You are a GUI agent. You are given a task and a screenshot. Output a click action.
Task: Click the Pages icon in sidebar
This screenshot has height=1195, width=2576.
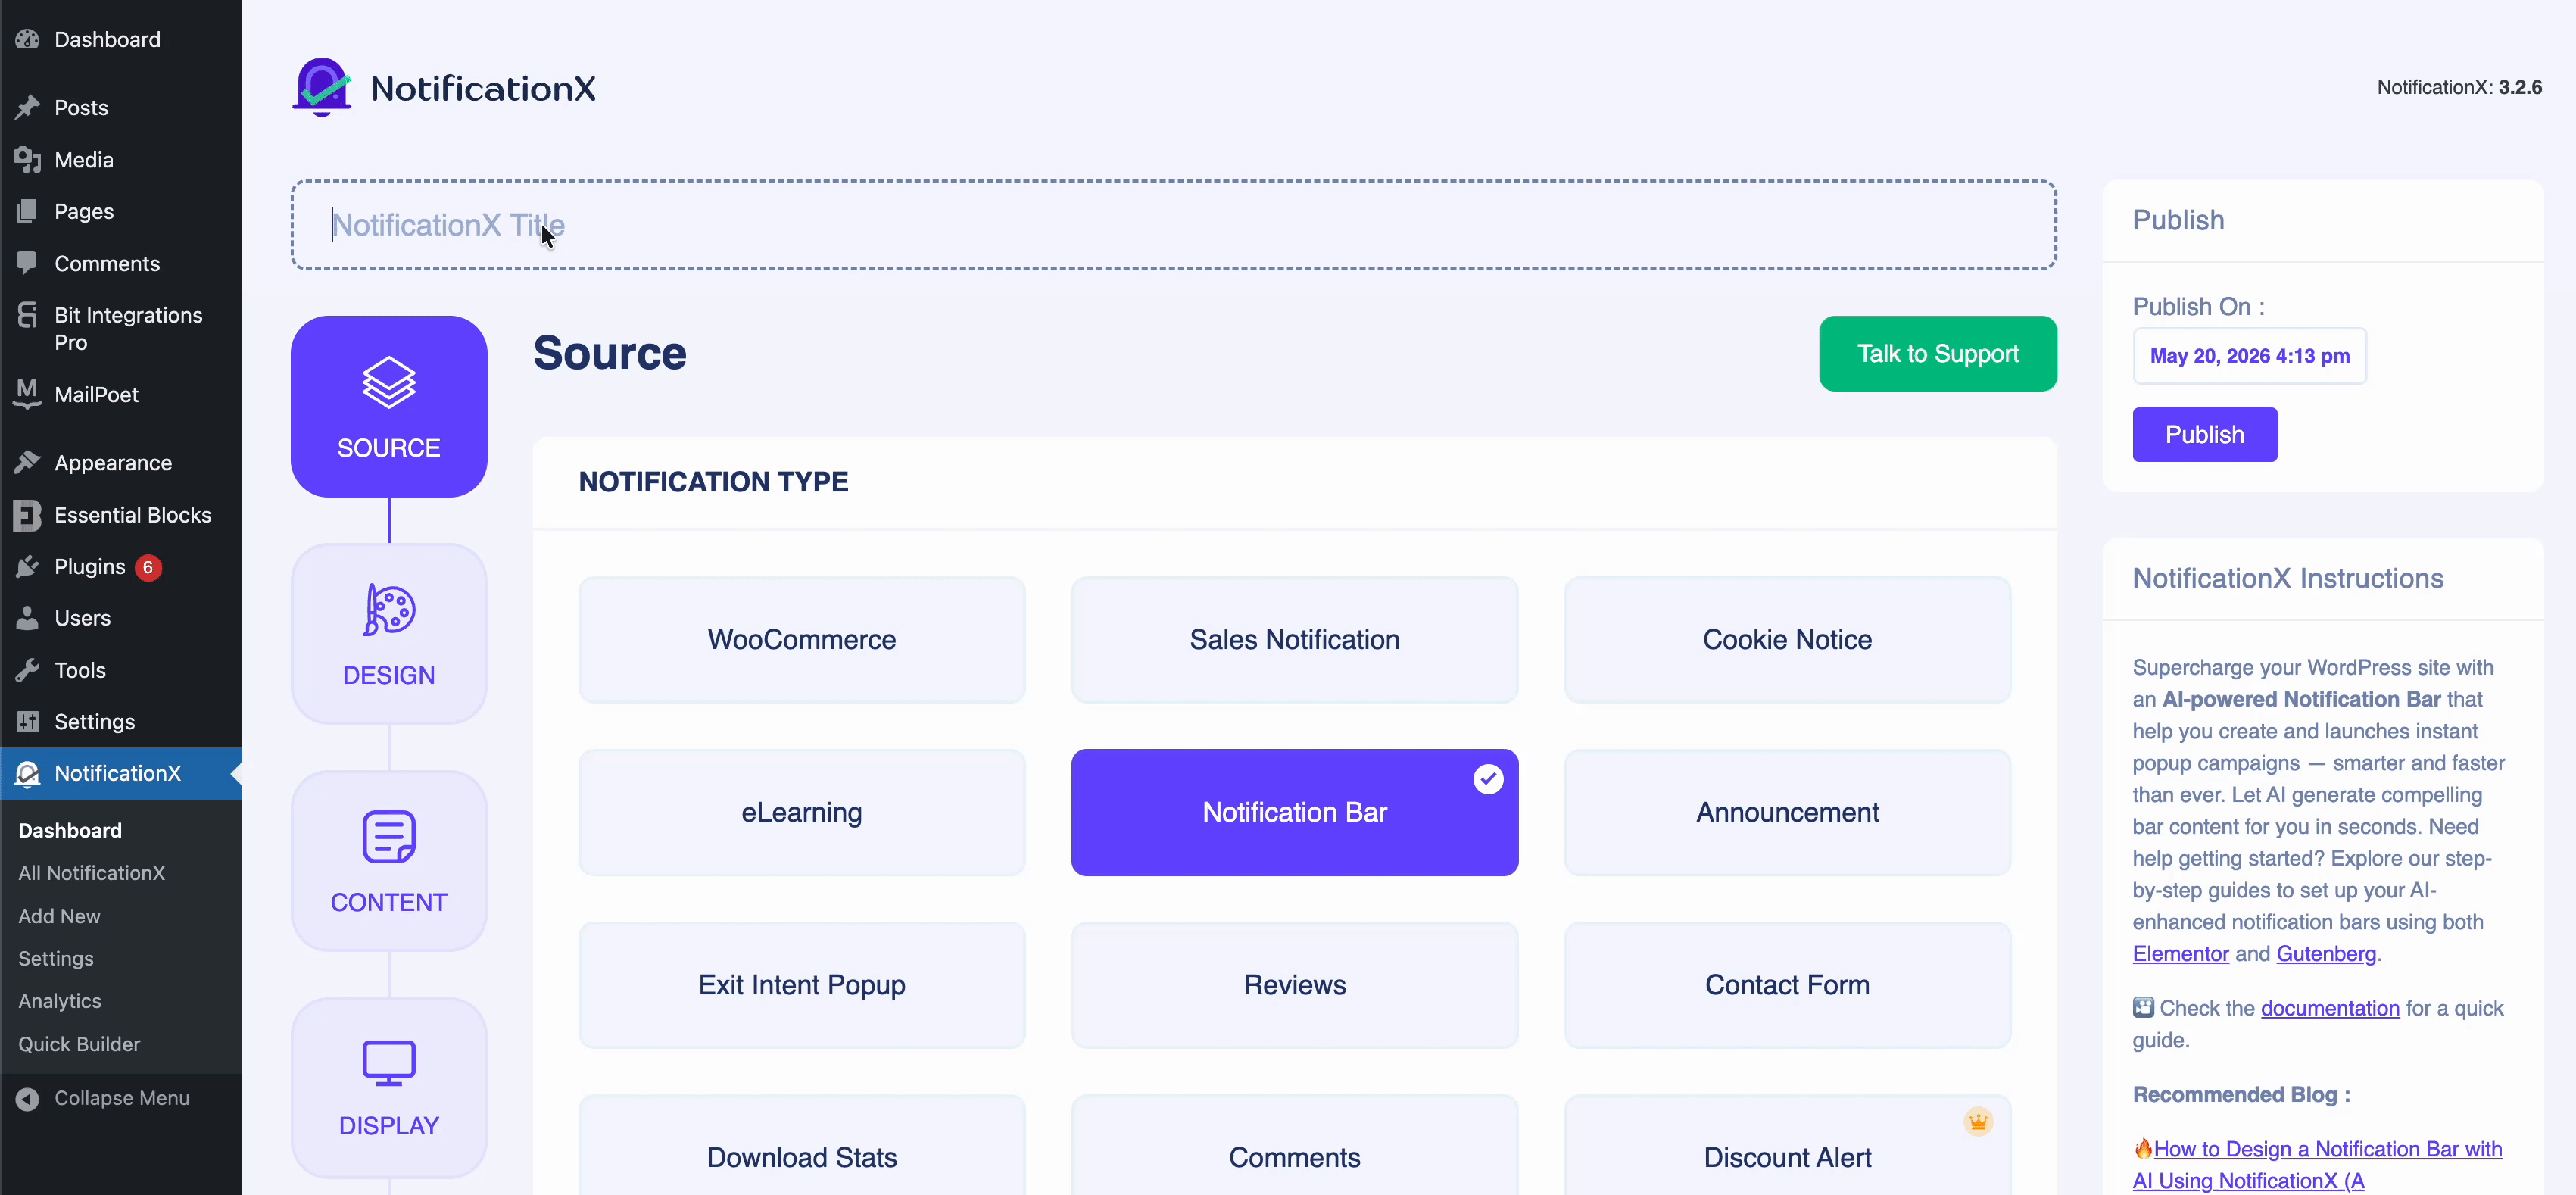(27, 211)
